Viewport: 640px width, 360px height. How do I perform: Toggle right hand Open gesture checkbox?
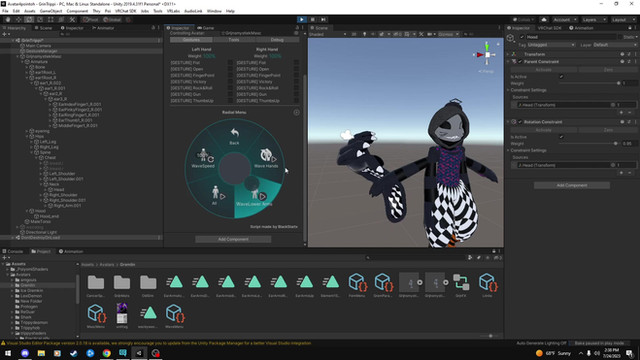[x=296, y=69]
